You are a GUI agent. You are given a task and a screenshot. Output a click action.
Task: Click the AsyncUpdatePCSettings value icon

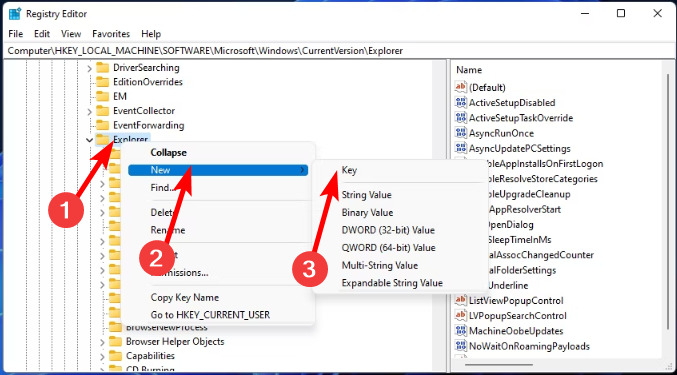click(x=461, y=148)
